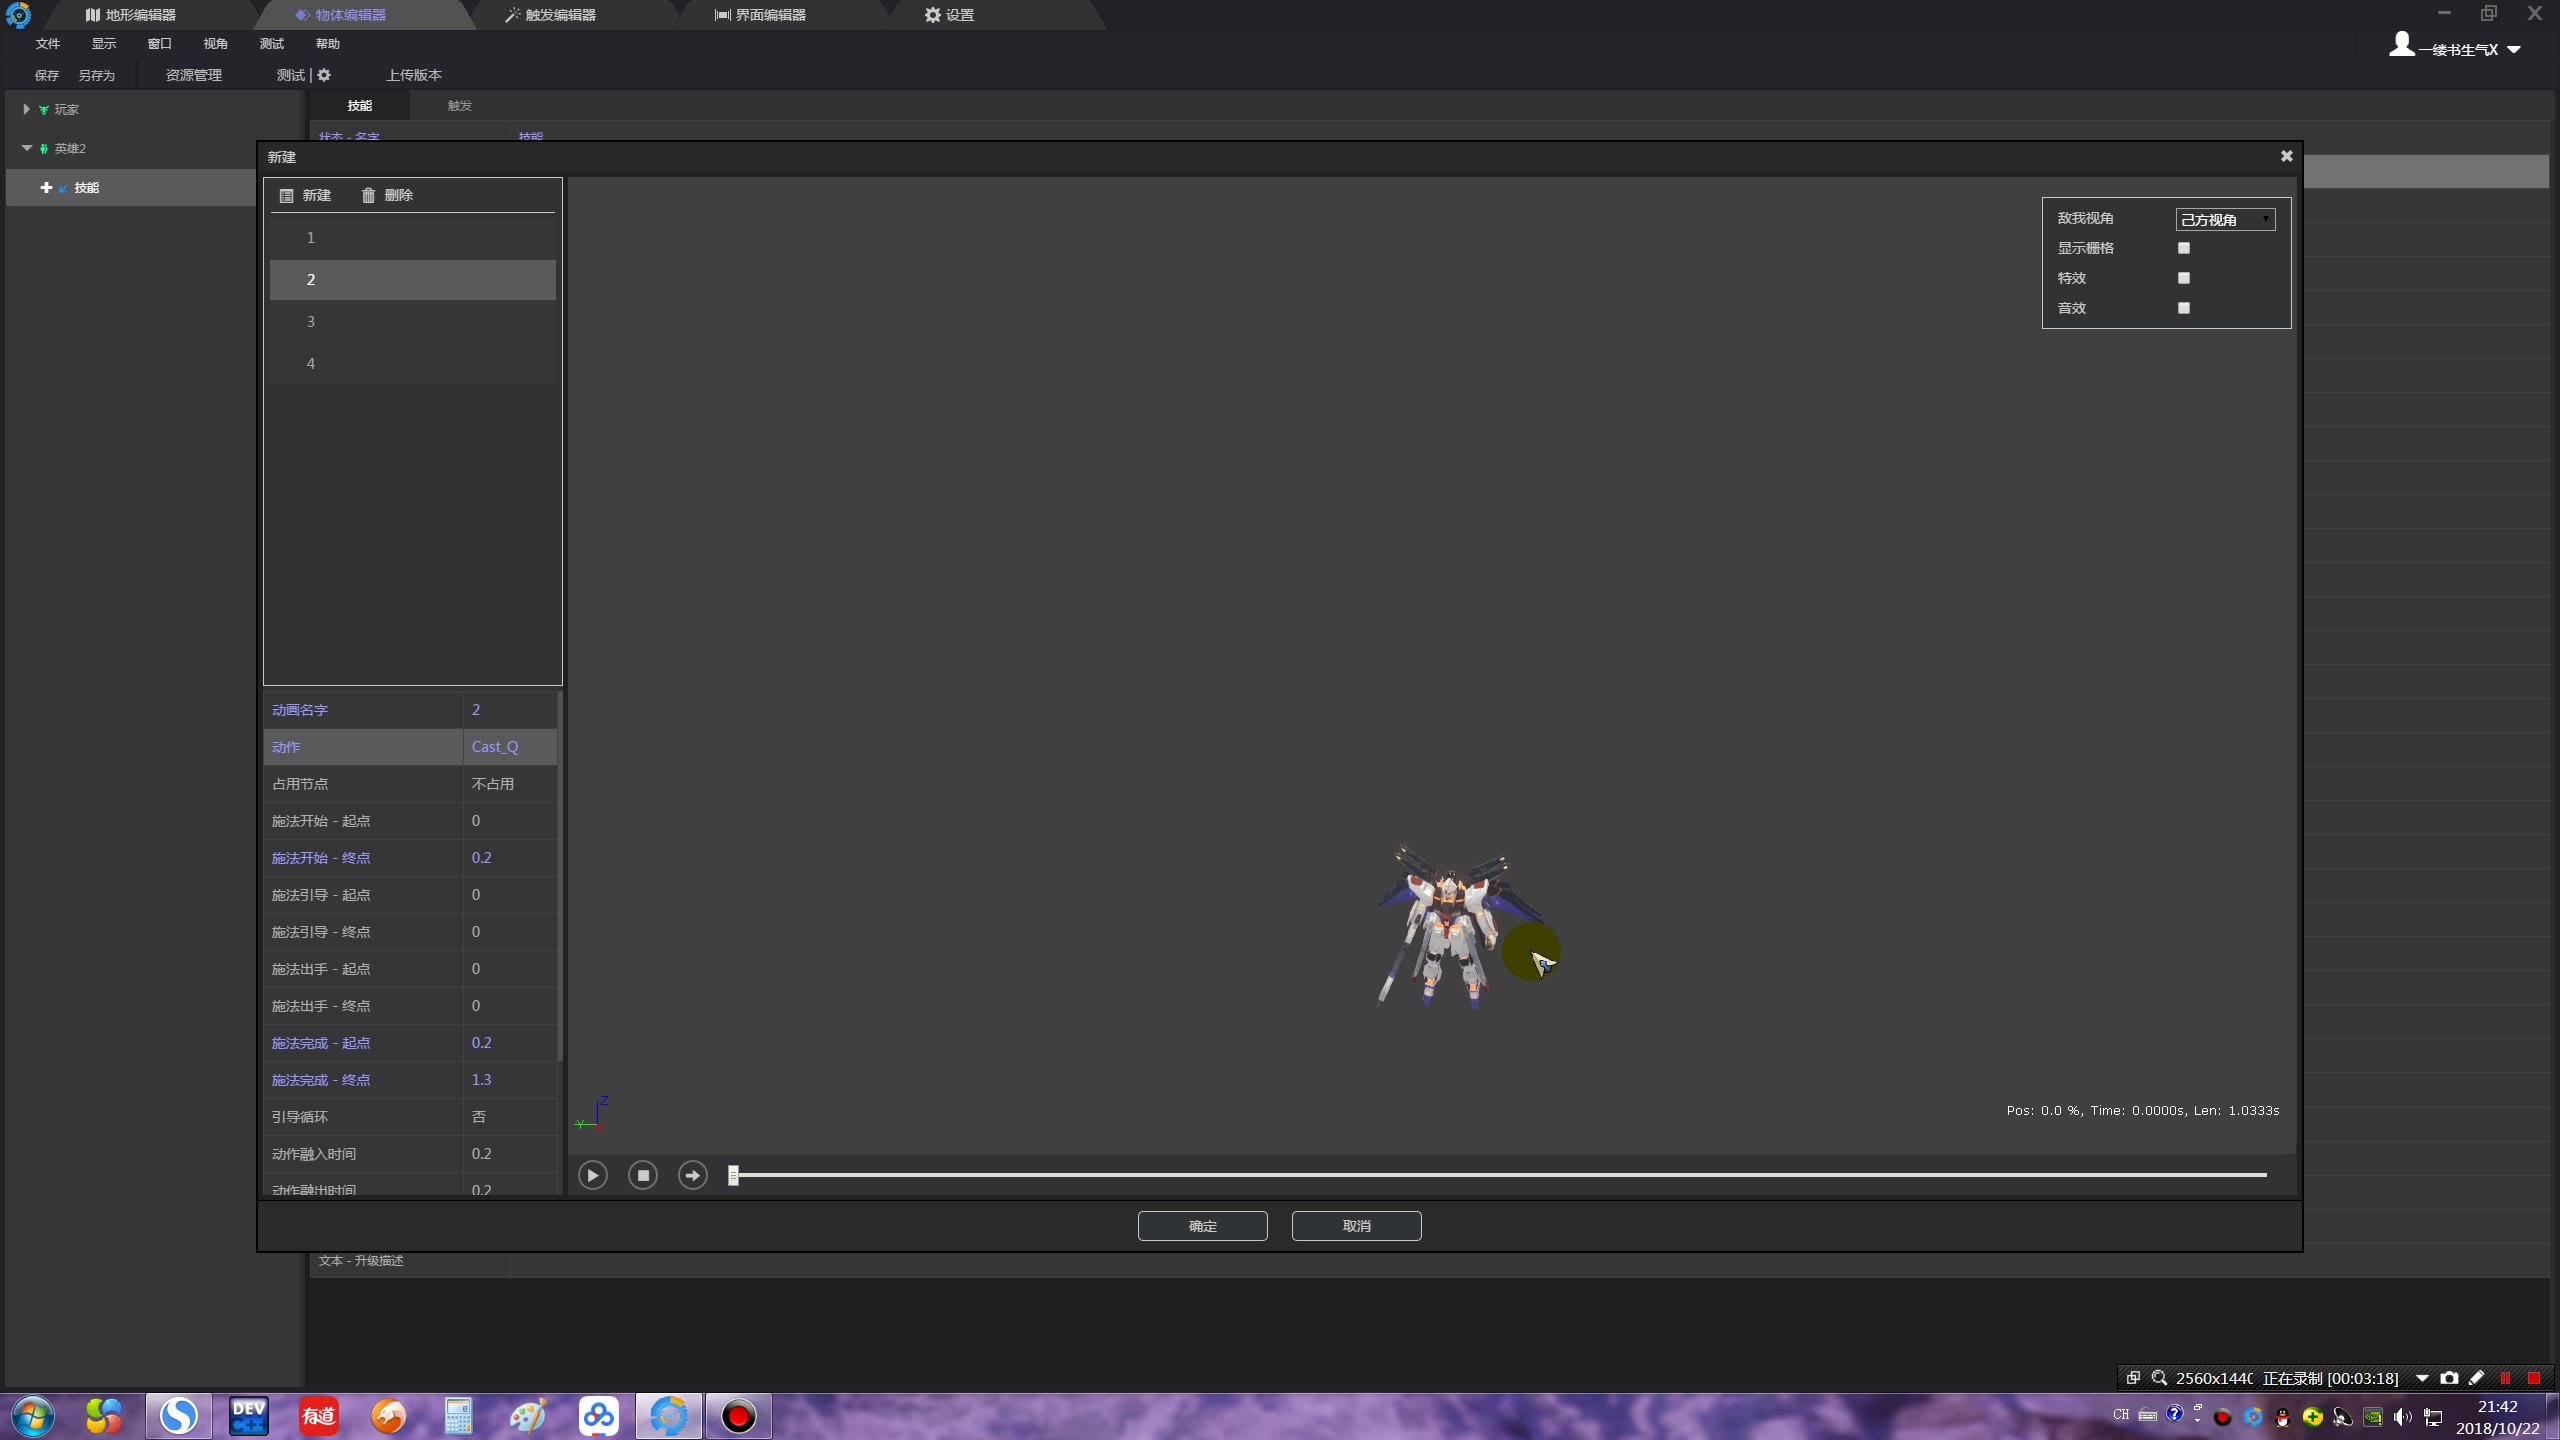Step the animation forward with arrow button
Screen dimensions: 2560x1440
coord(692,1175)
